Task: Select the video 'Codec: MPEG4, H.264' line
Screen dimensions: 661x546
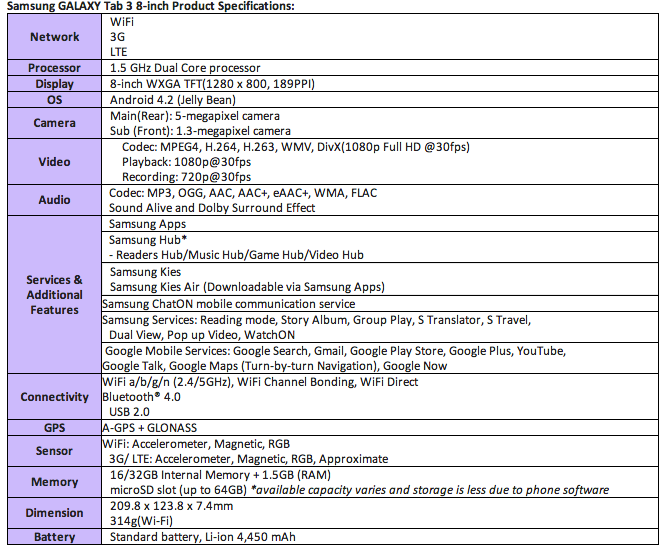Action: [296, 147]
